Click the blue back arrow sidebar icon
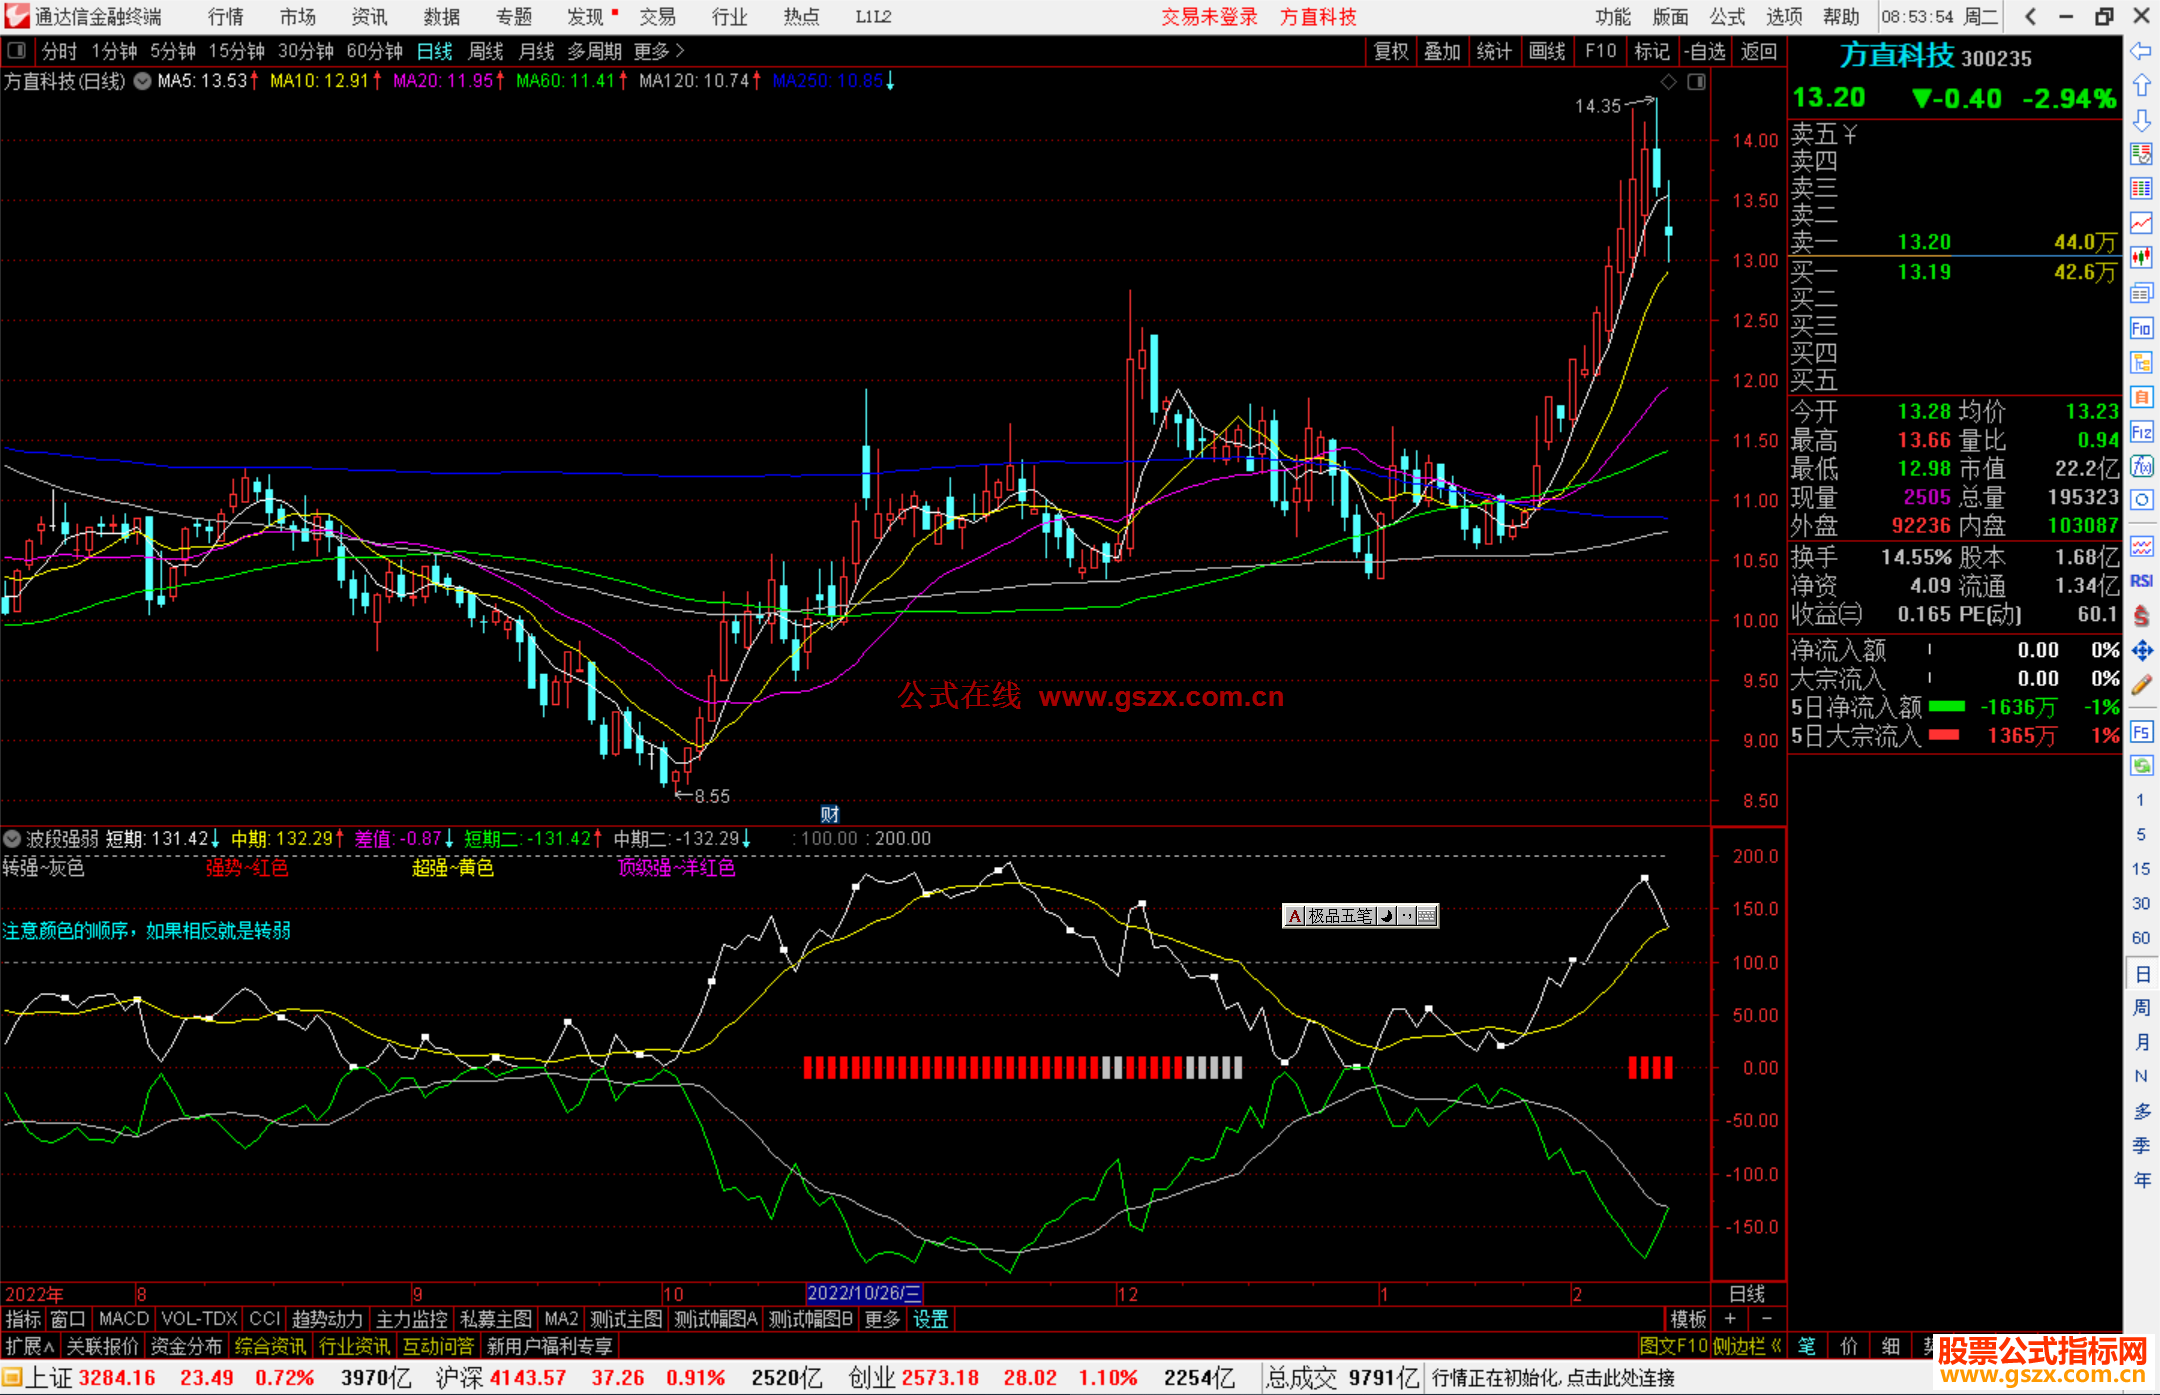This screenshot has width=2160, height=1395. [x=2141, y=51]
